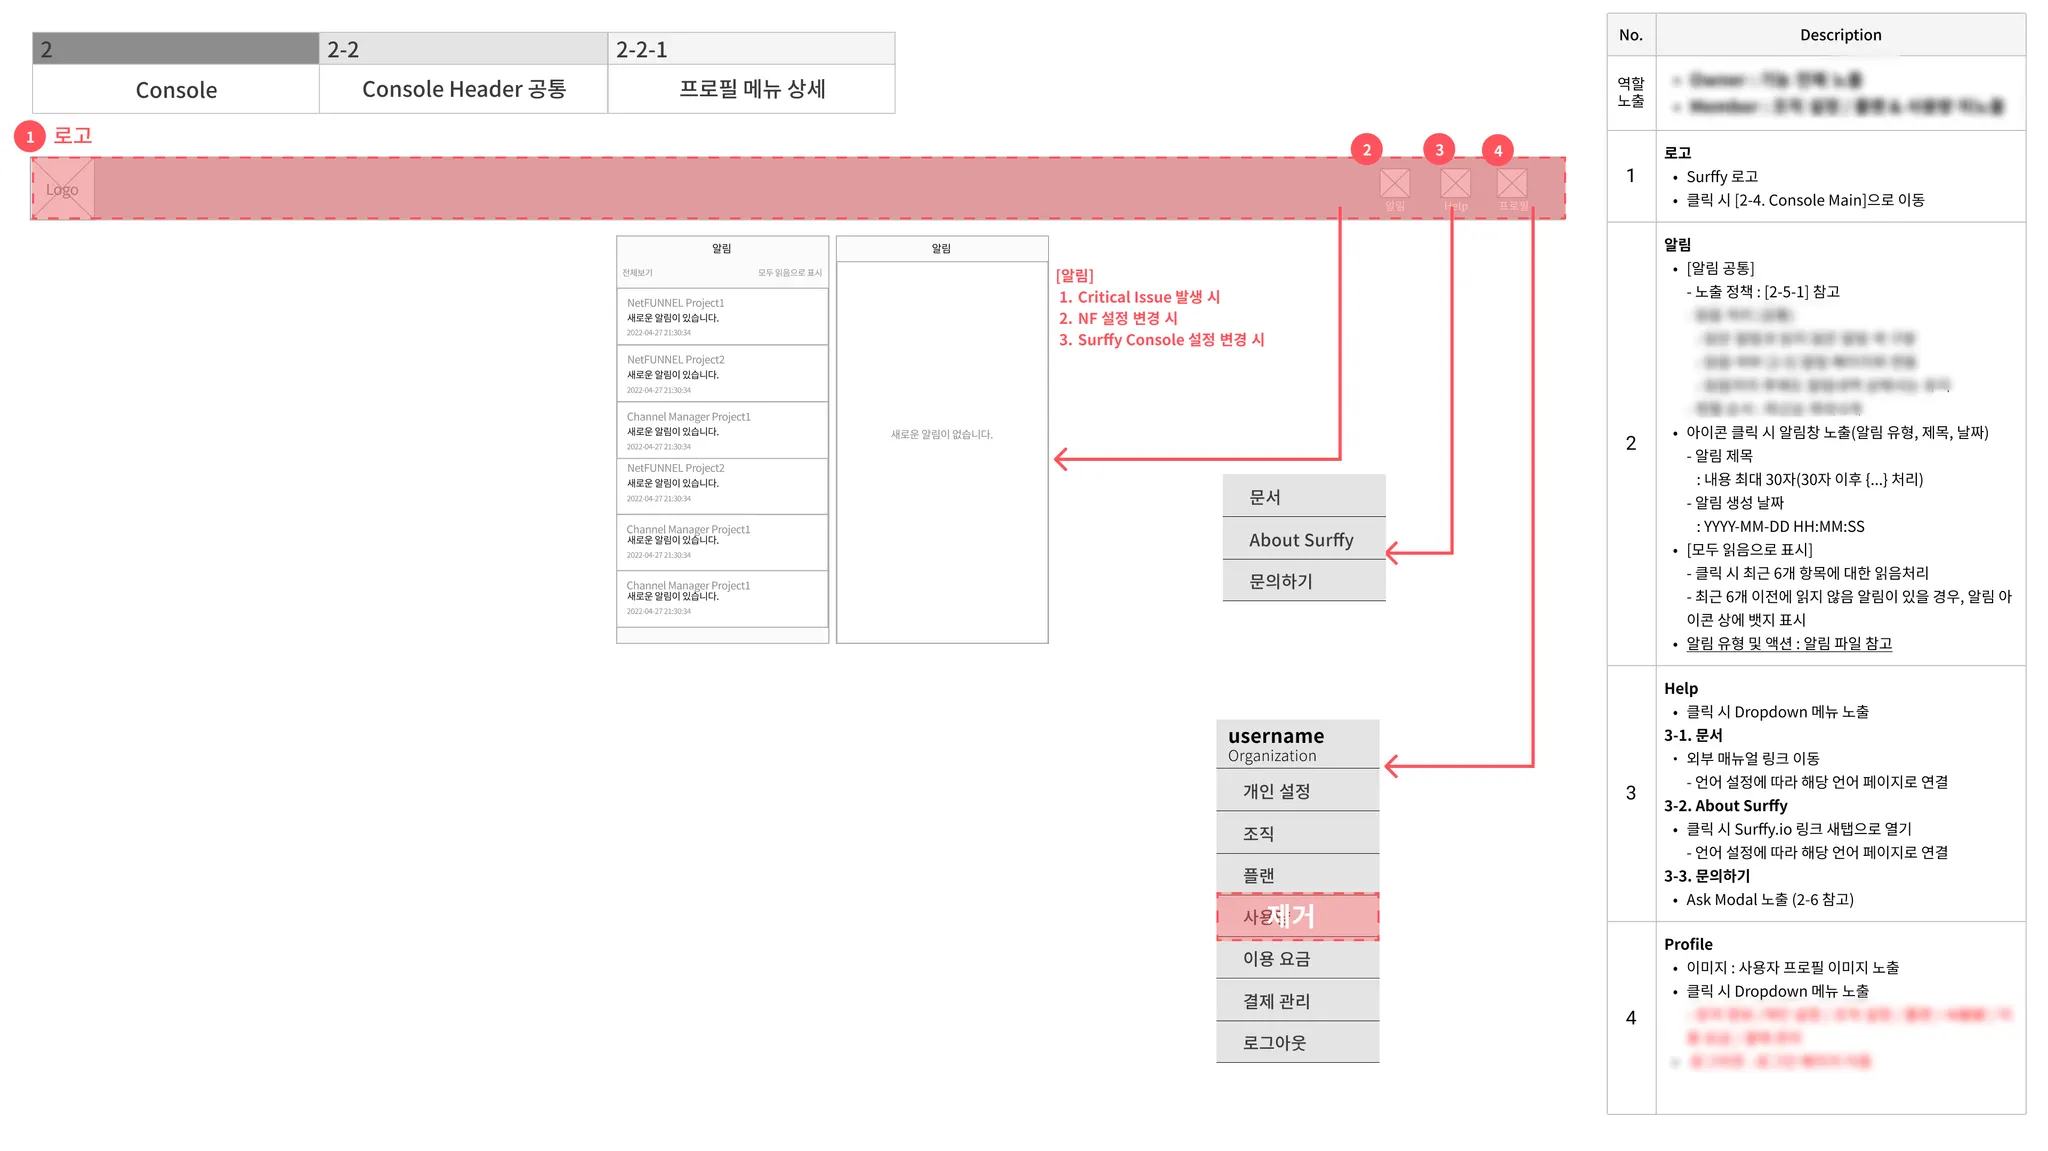Click red annotation badge number 2
The image size is (2048, 1151).
[x=1366, y=150]
